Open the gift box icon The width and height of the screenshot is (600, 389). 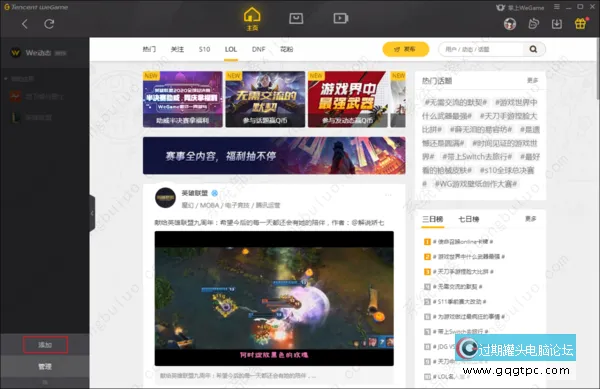click(x=580, y=24)
